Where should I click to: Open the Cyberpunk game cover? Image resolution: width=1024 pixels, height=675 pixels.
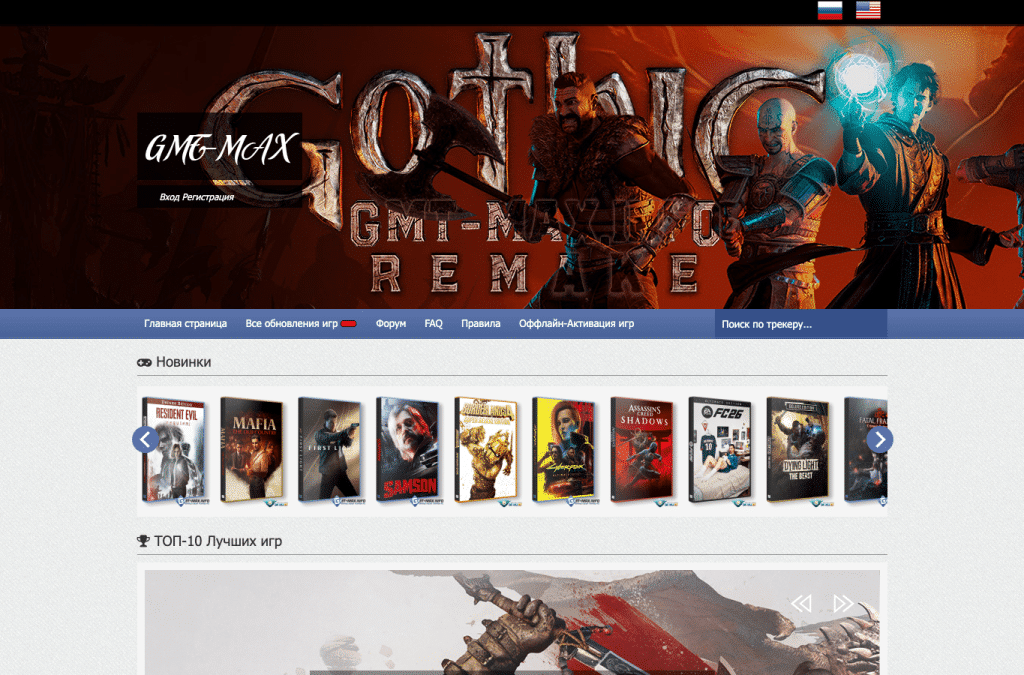[566, 450]
